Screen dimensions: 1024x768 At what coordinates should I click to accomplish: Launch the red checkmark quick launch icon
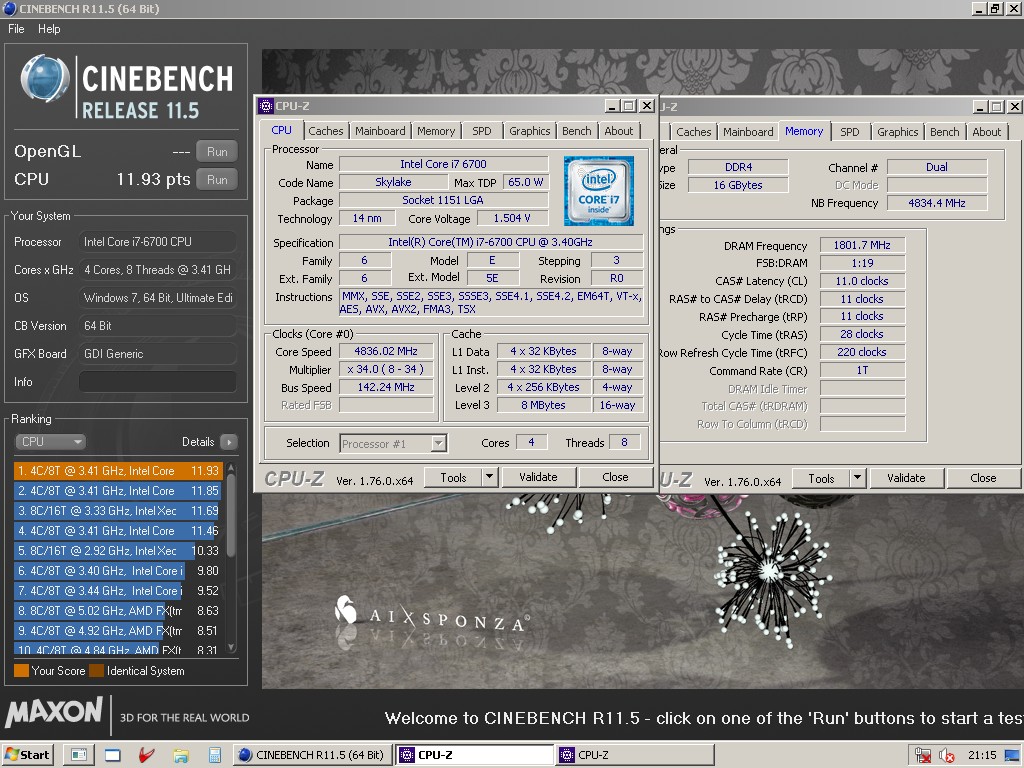tap(147, 755)
